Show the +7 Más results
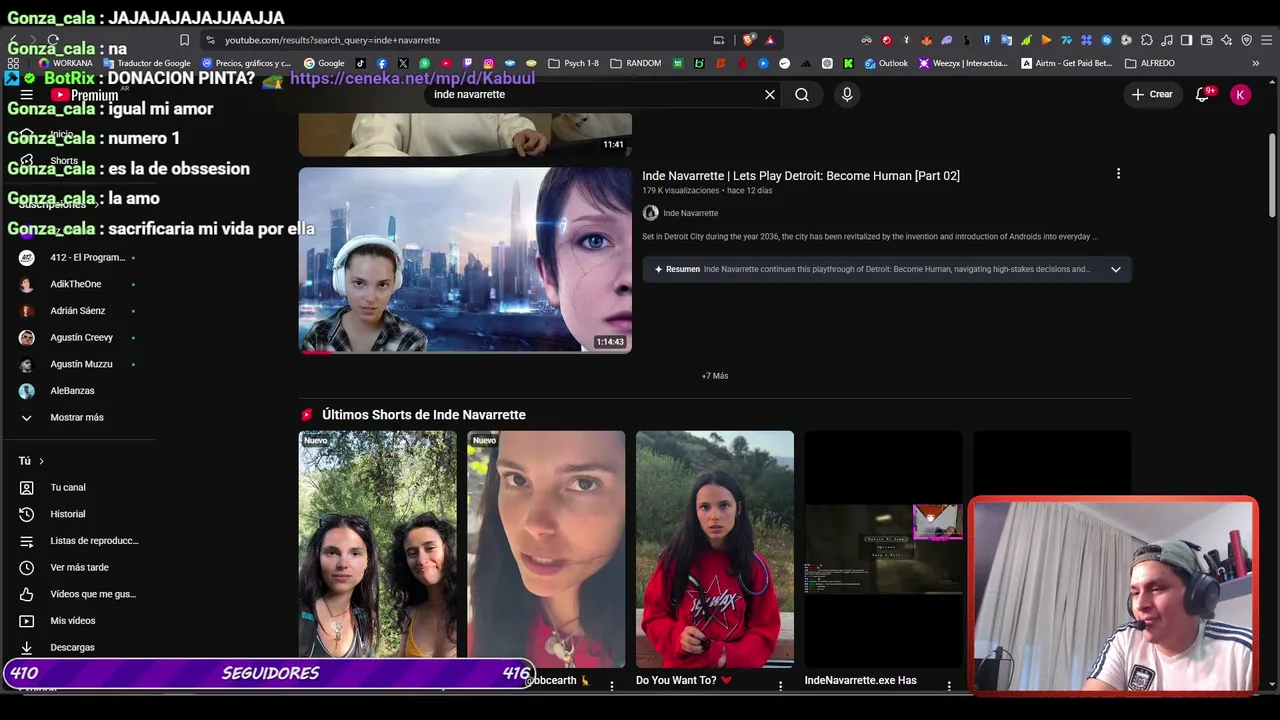Screen dimensions: 1280x720 click(x=715, y=376)
